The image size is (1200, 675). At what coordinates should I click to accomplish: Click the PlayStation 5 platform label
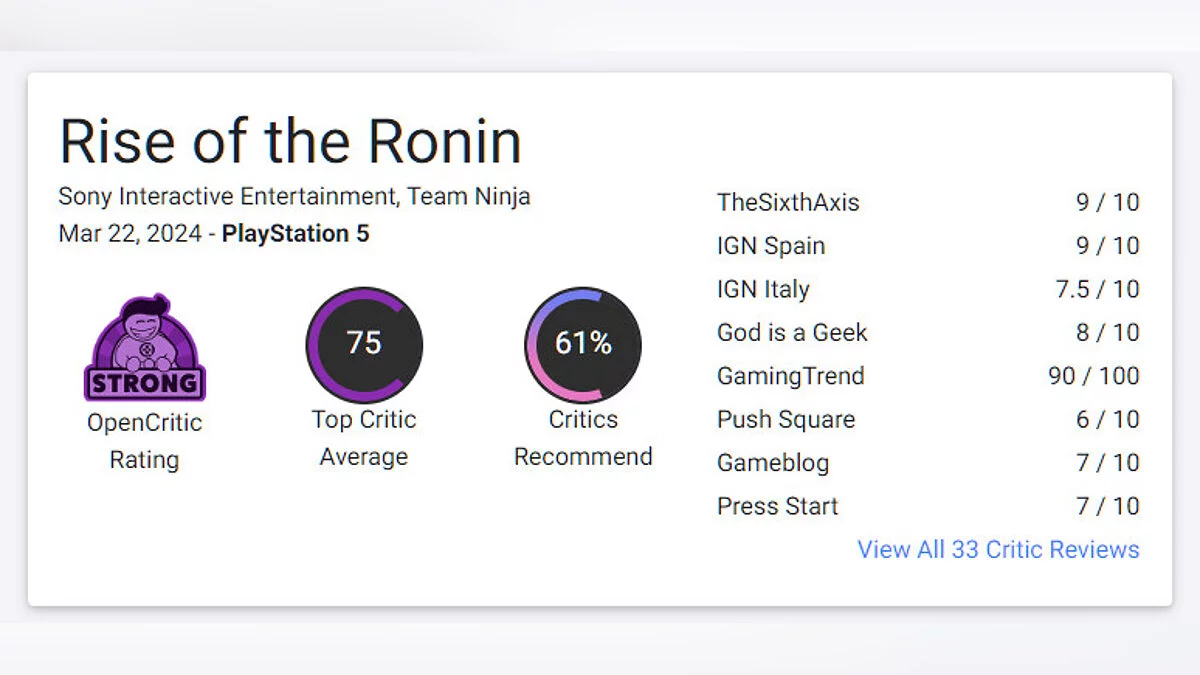coord(295,234)
